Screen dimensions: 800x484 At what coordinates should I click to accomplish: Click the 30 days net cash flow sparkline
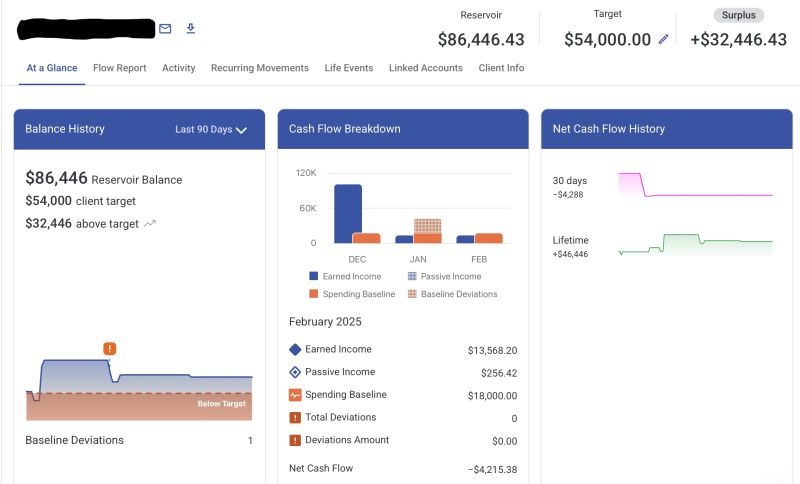tap(695, 185)
